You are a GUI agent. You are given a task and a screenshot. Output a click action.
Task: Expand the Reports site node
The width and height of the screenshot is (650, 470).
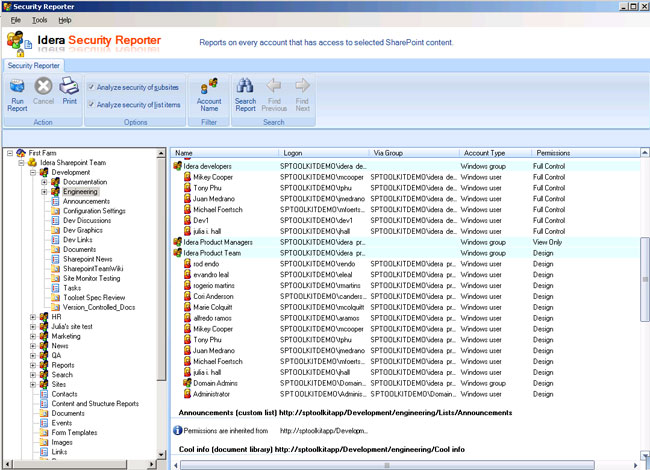tap(33, 365)
